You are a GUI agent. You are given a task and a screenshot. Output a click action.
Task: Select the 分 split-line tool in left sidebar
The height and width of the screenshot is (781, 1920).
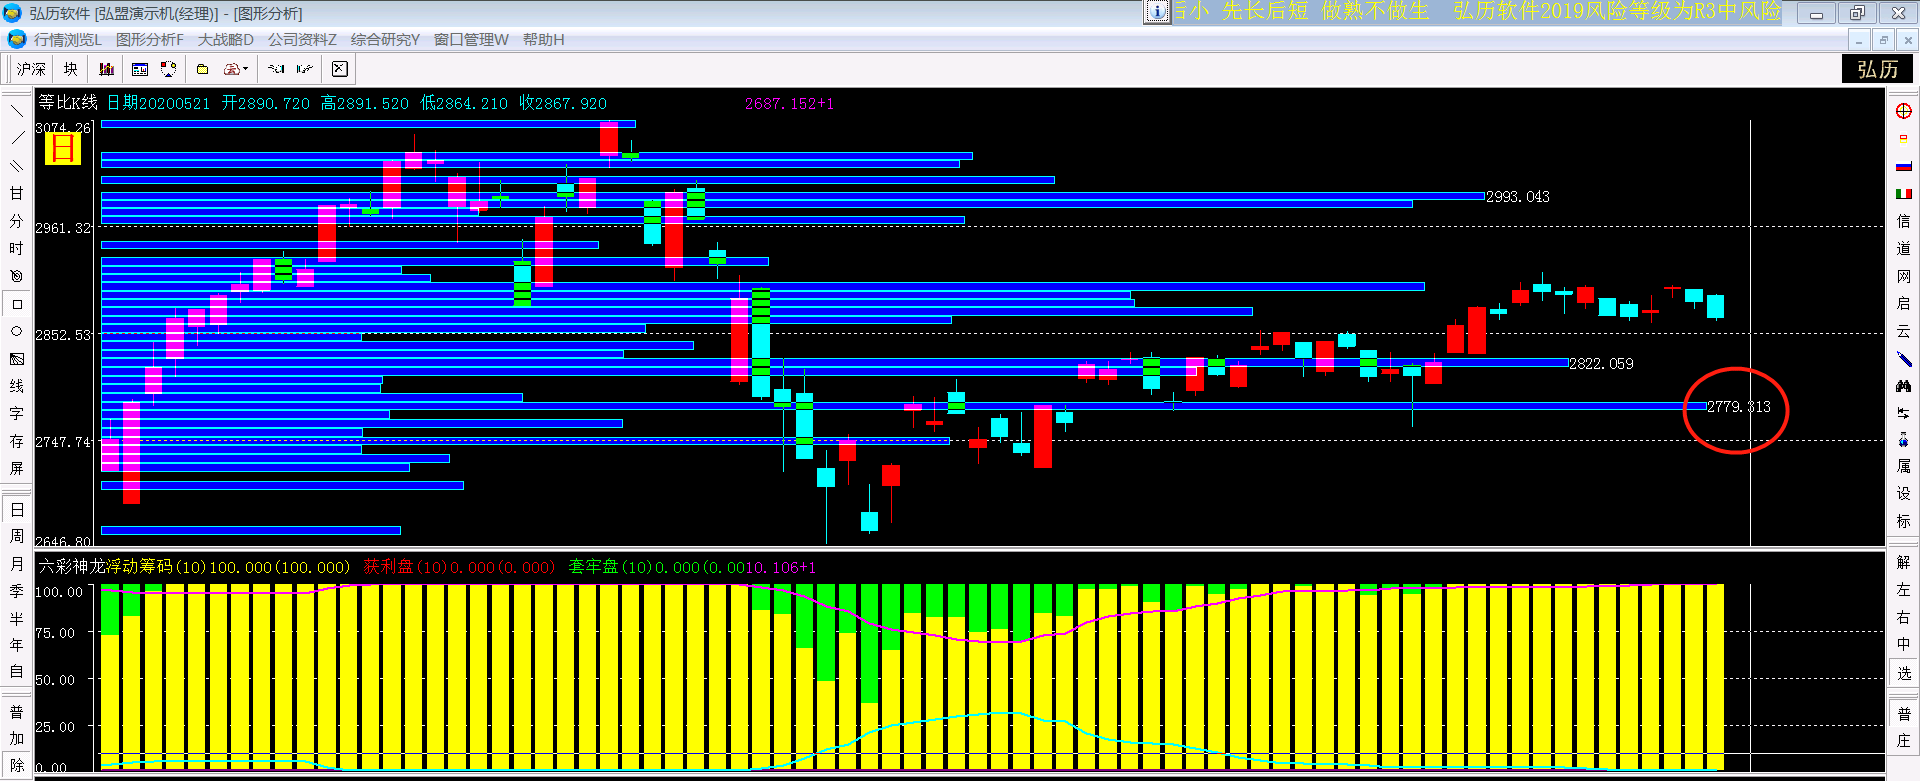pos(17,221)
